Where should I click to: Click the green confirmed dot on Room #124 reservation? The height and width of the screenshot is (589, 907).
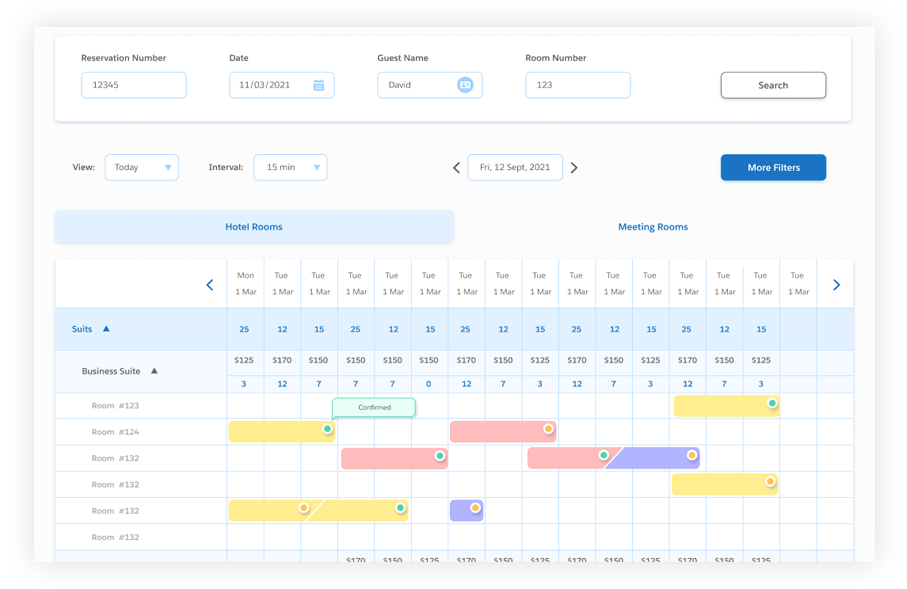[327, 428]
